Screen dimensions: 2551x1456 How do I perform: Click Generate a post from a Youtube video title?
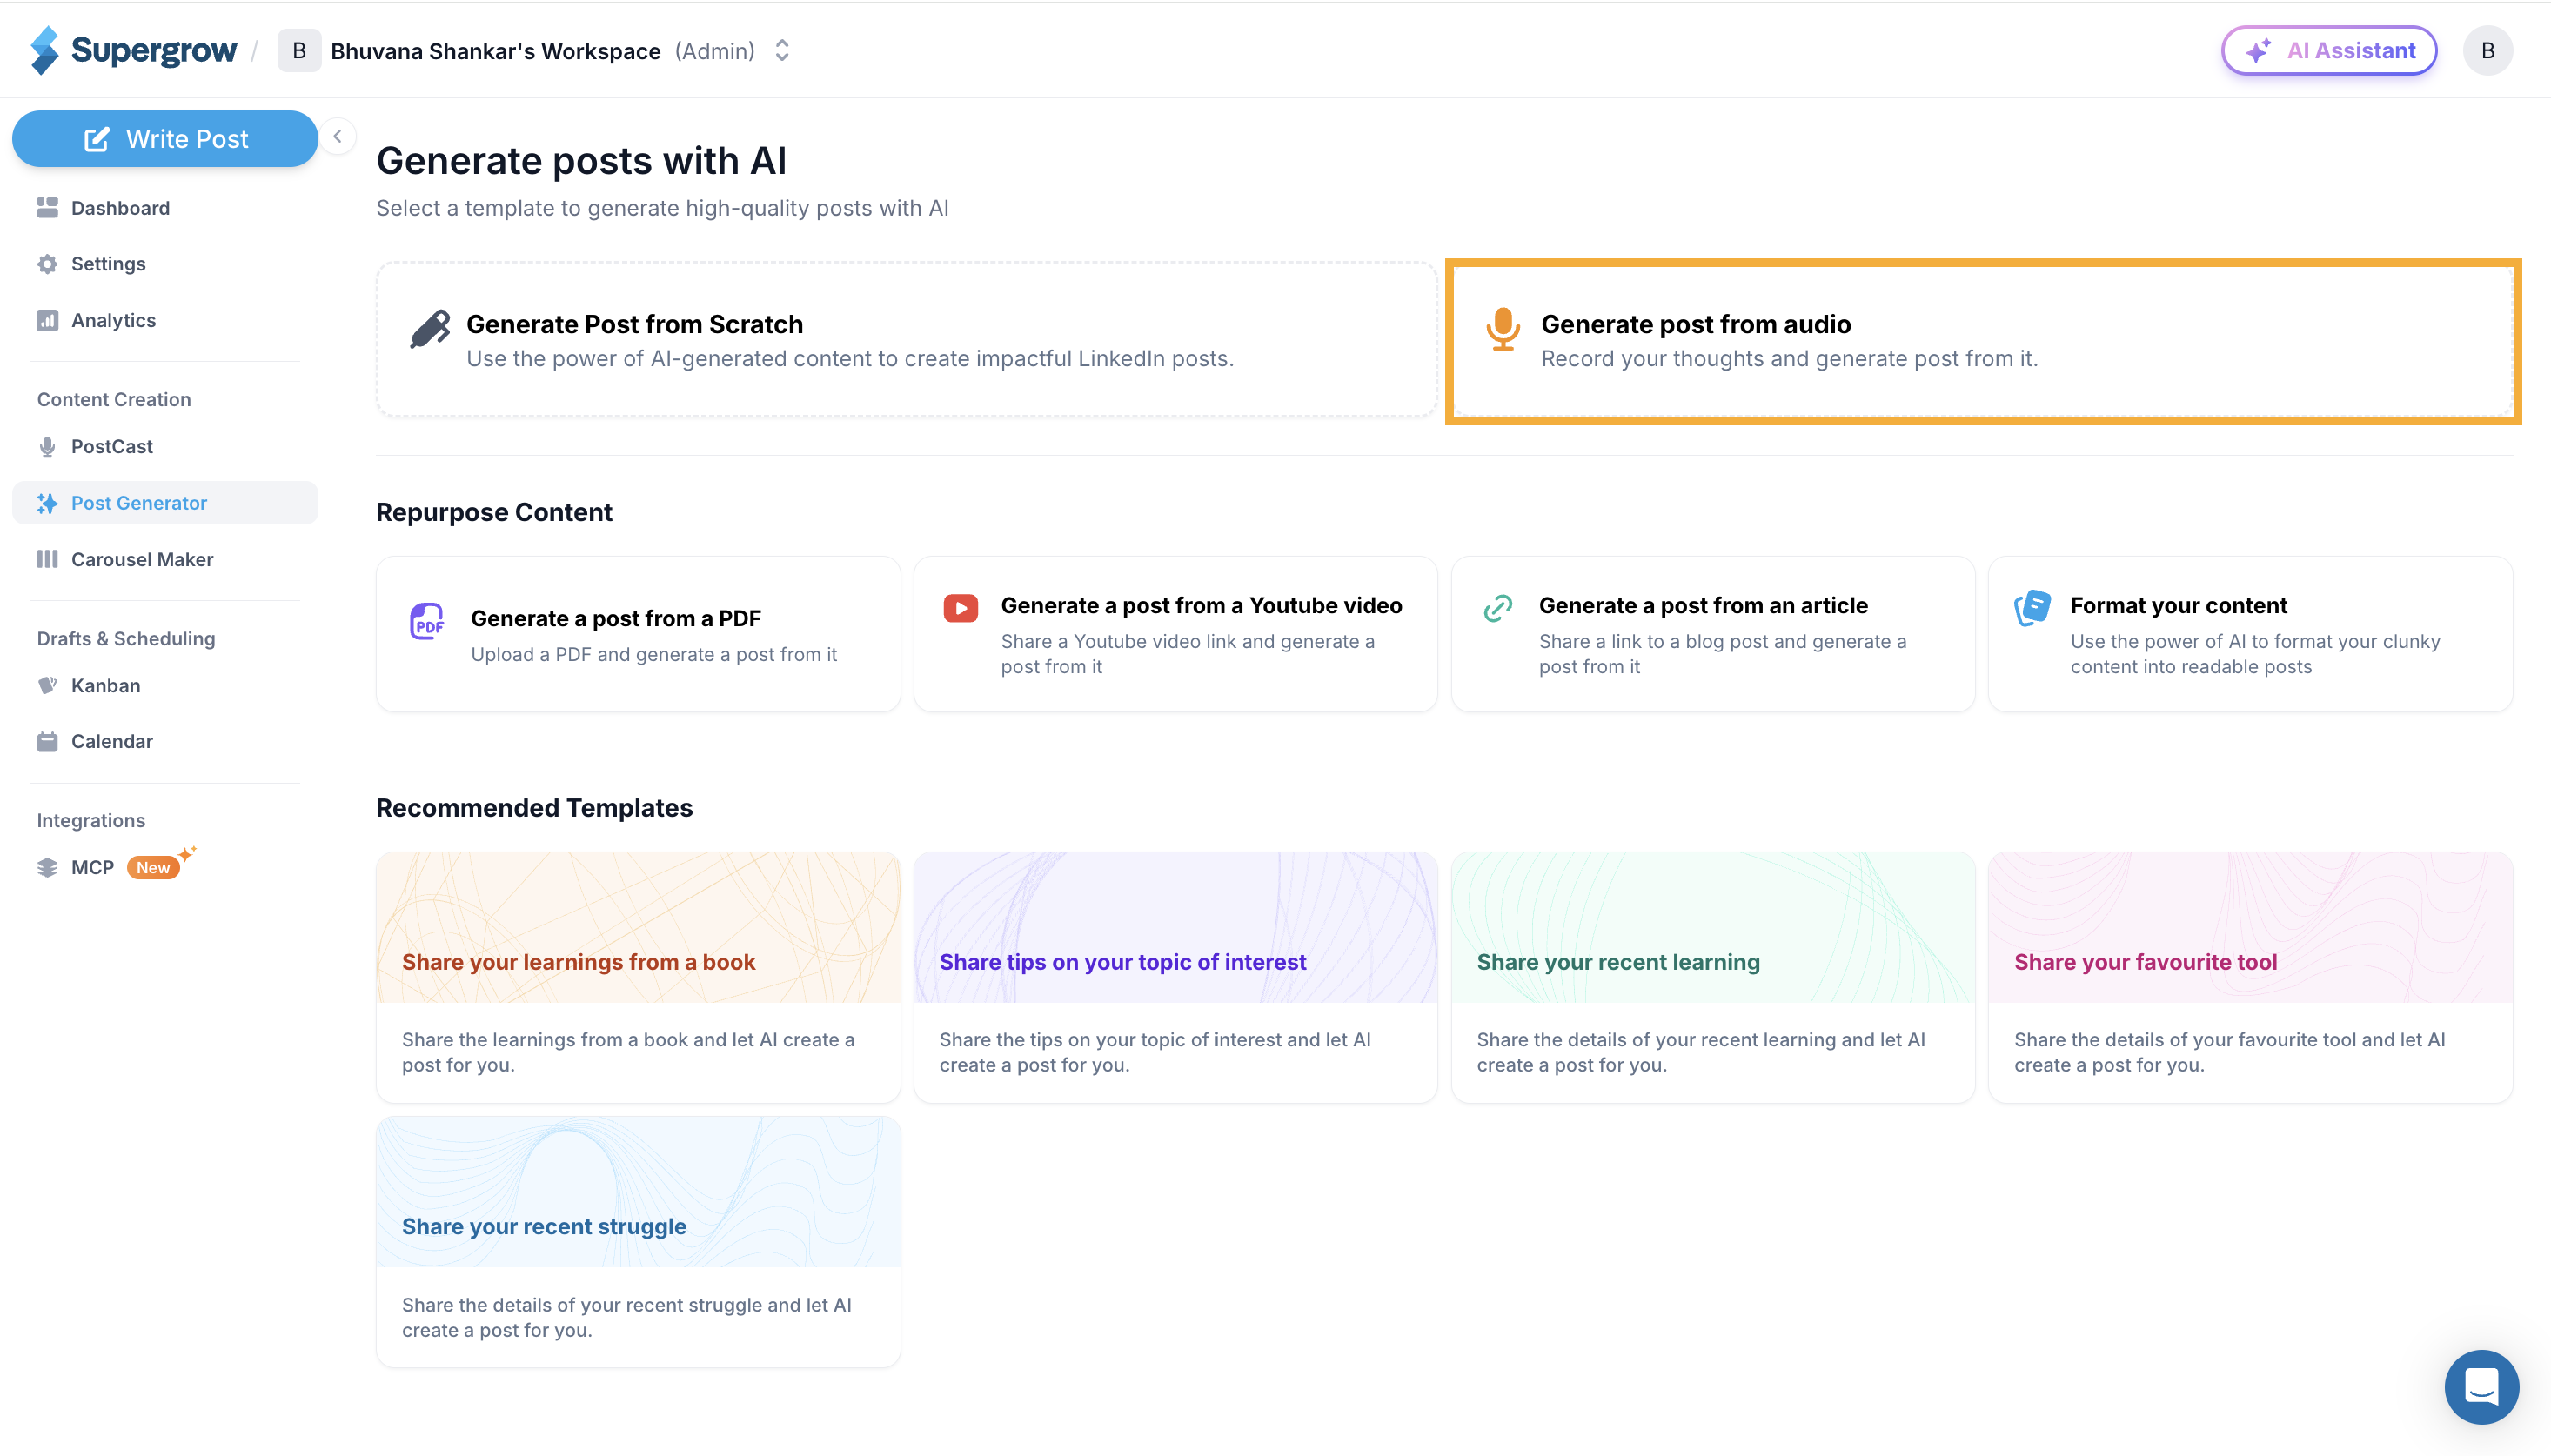coord(1201,605)
